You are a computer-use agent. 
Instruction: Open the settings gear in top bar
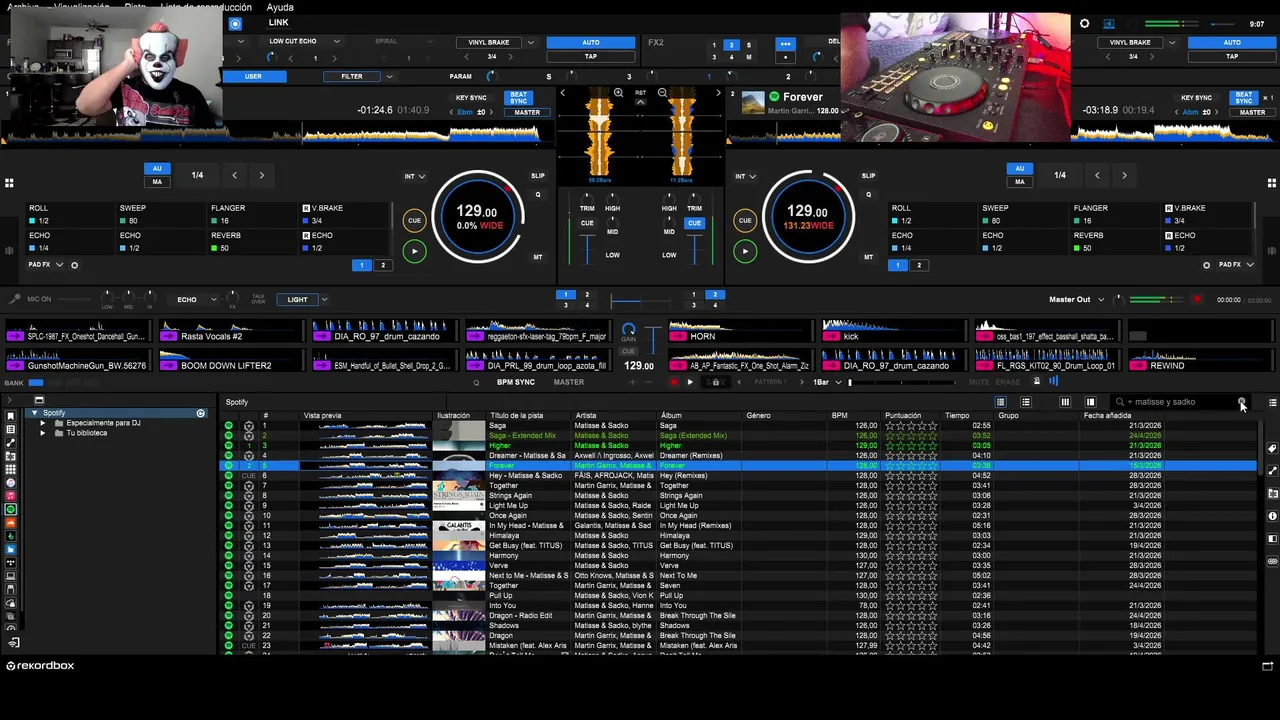pos(1084,23)
